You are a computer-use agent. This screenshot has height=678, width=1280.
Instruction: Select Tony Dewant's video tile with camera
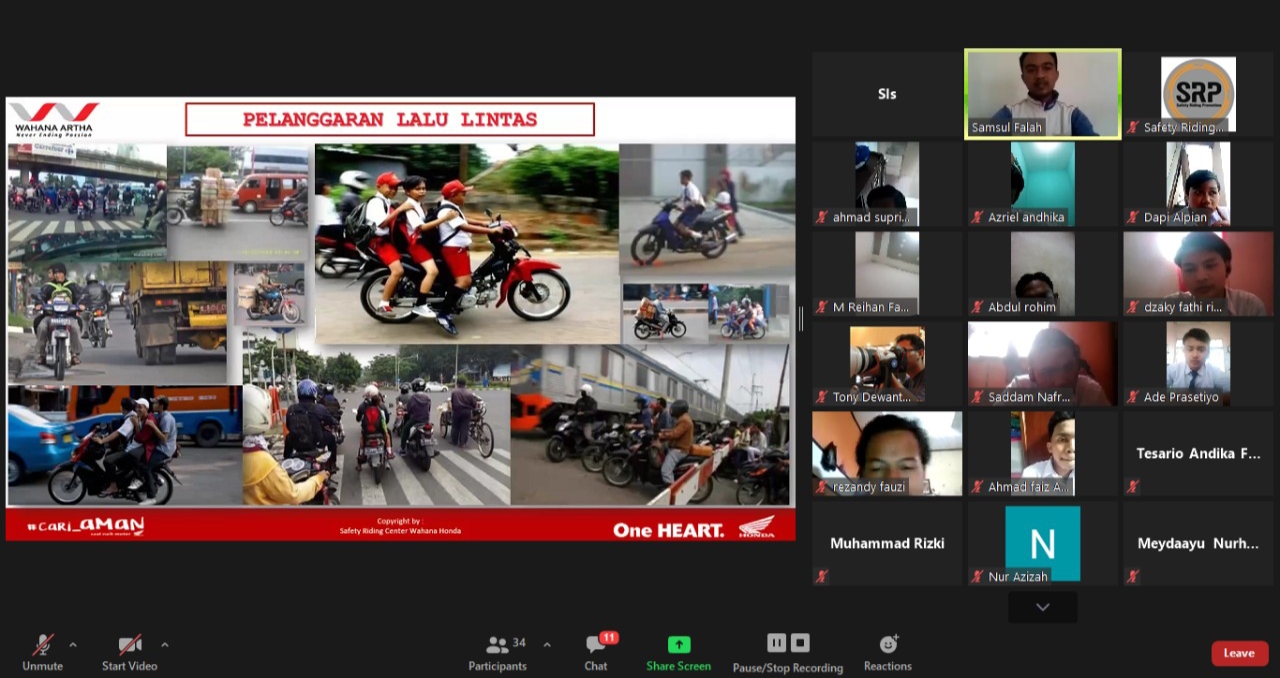887,363
